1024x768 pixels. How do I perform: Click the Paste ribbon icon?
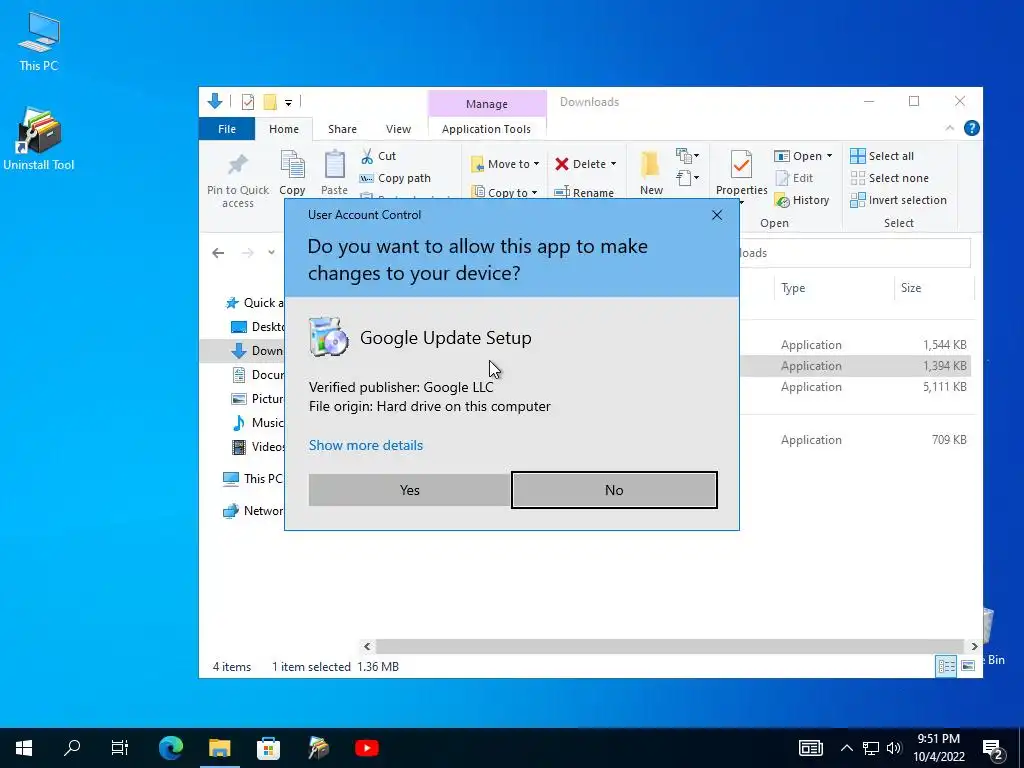coord(334,165)
